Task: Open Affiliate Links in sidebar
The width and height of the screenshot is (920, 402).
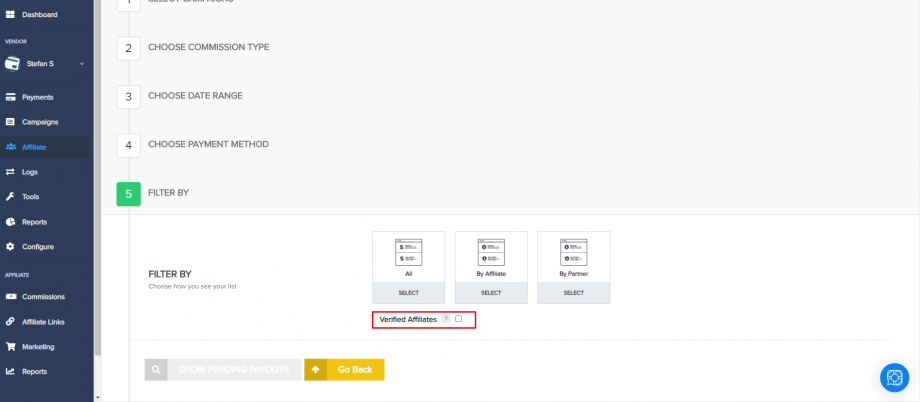Action: coord(43,322)
